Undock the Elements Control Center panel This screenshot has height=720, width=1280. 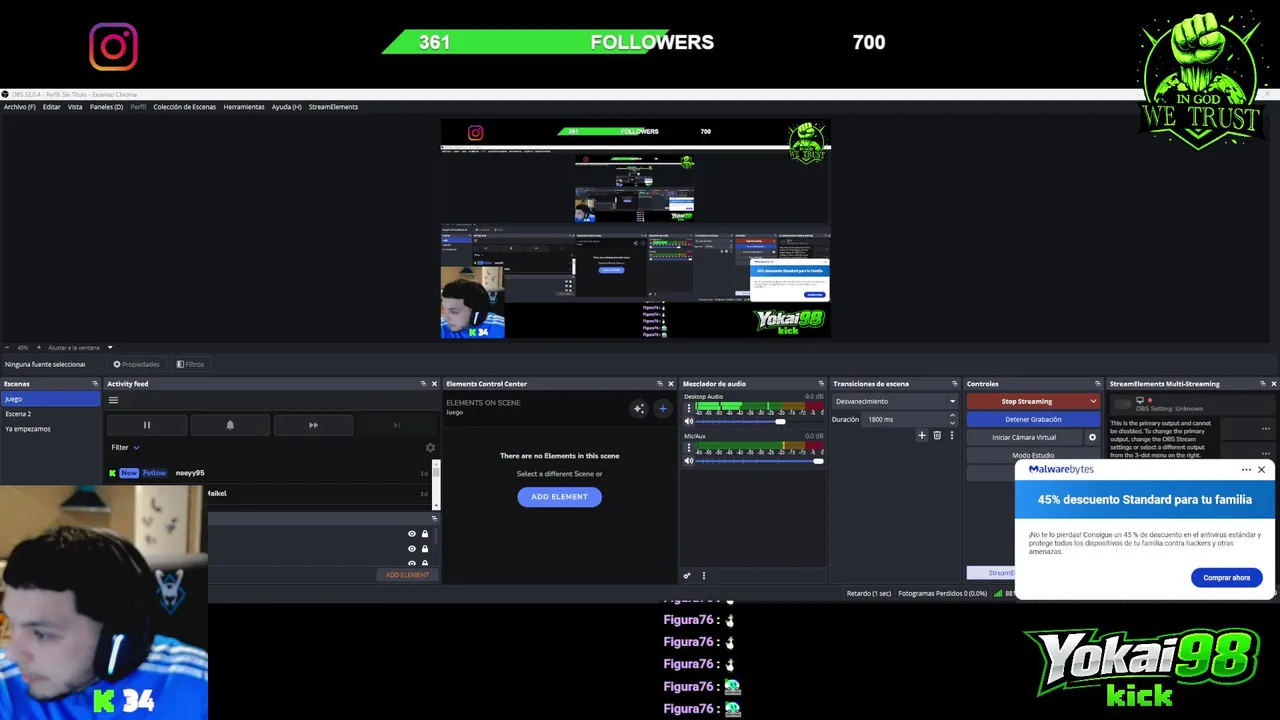pos(659,384)
